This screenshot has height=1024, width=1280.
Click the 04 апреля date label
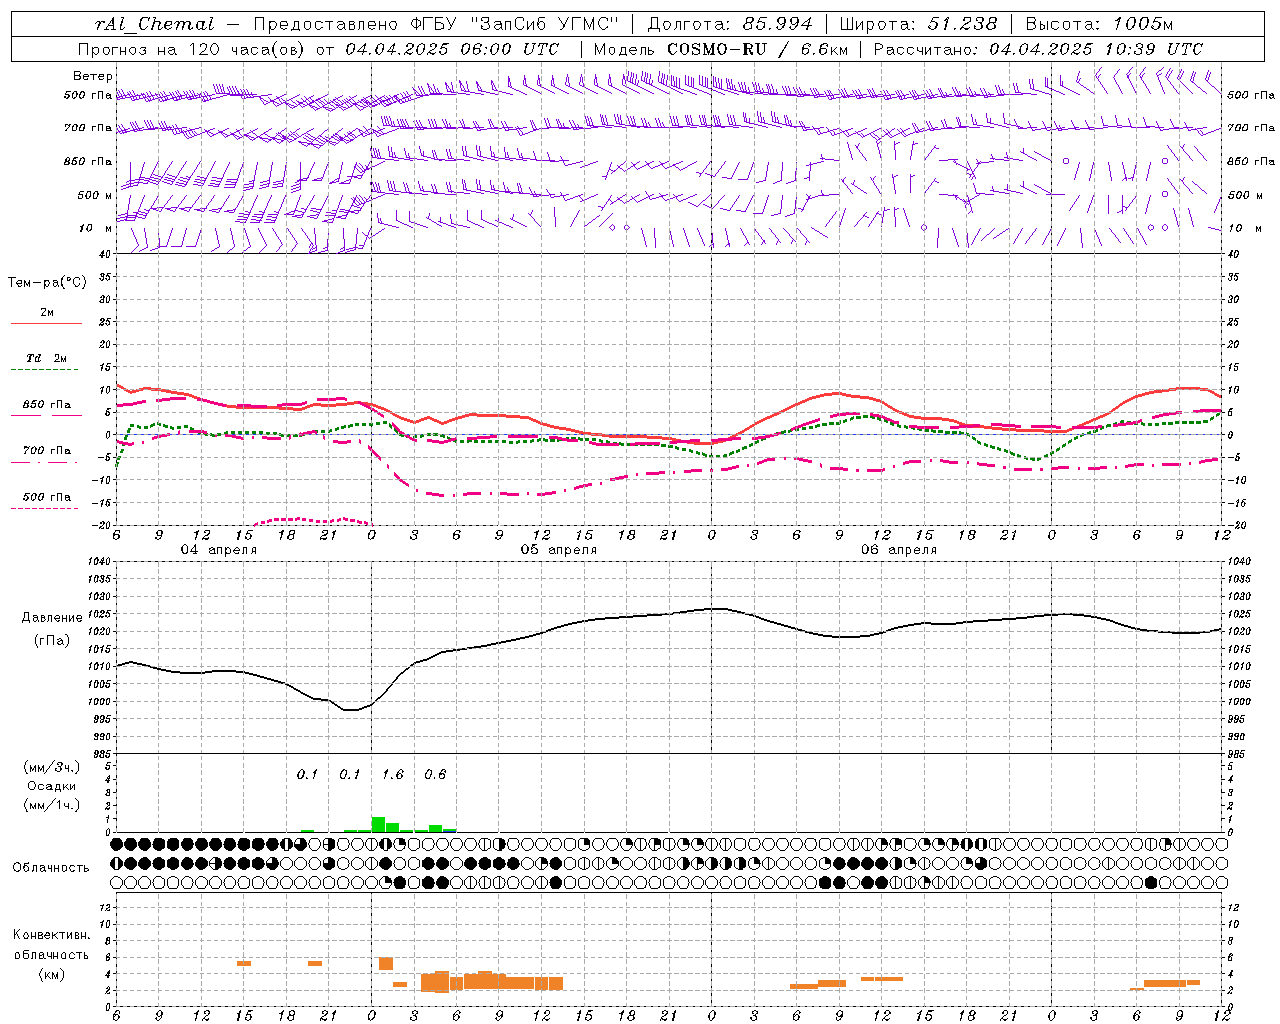coord(218,550)
